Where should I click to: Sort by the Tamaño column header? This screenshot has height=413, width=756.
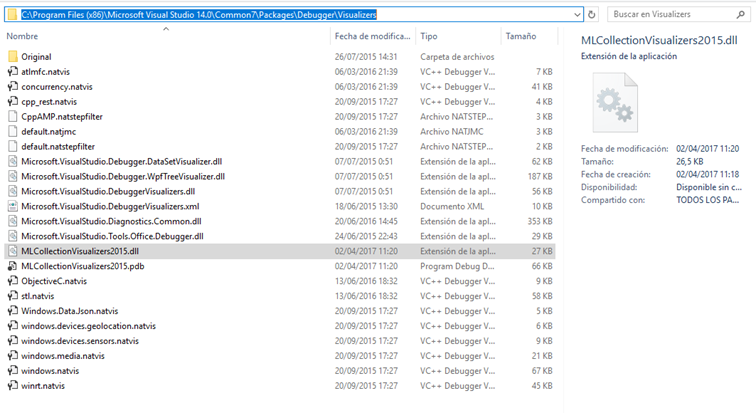pos(521,36)
